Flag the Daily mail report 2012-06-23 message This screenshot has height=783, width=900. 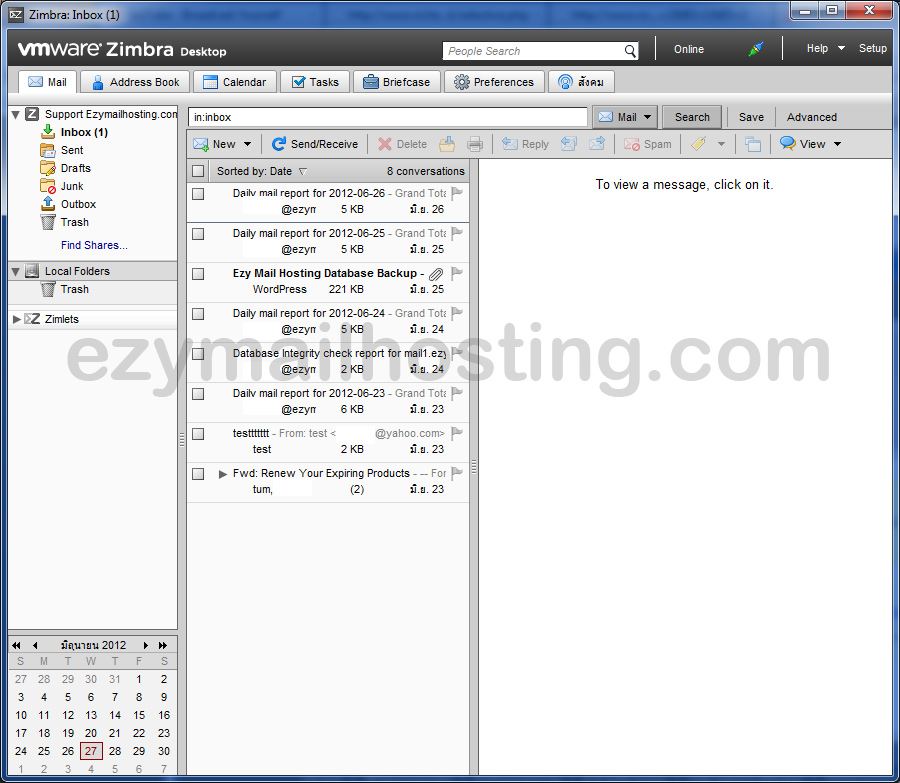pos(457,393)
